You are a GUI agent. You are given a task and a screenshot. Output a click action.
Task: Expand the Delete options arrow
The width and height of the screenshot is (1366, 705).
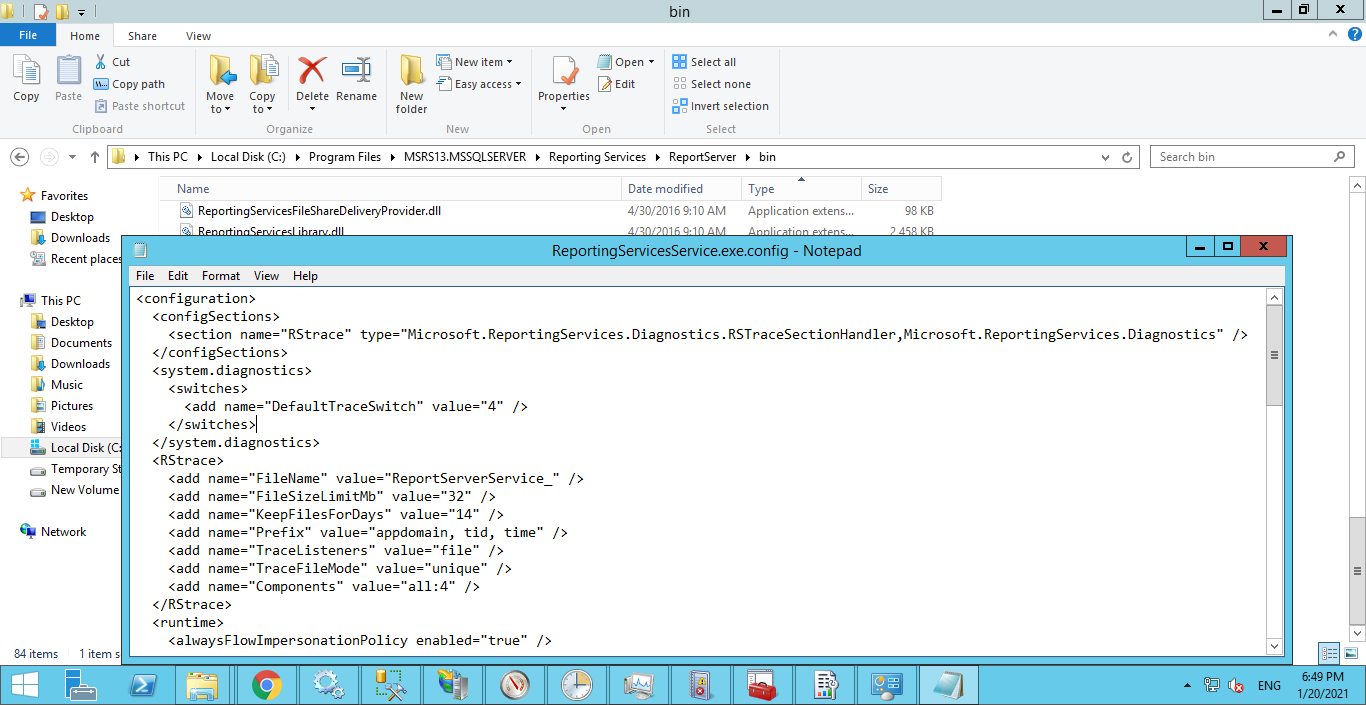point(312,108)
